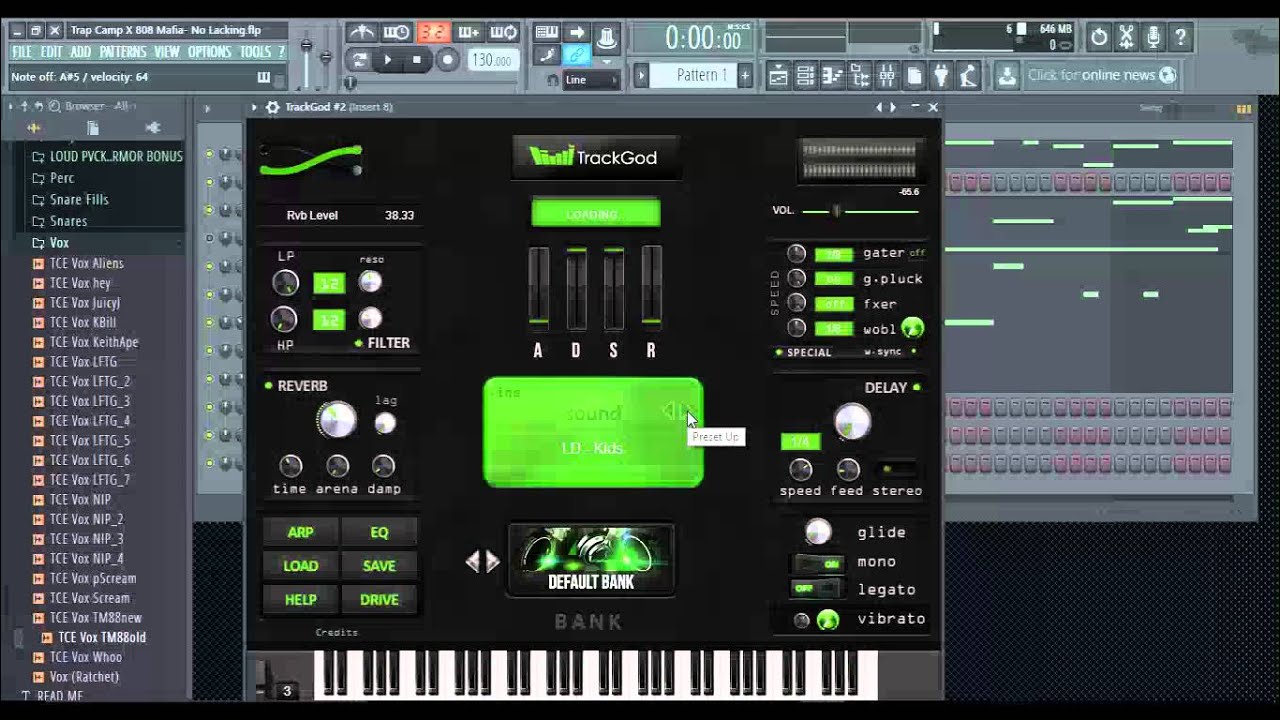This screenshot has width=1280, height=720.
Task: Open the Mixer from the FL Studio toolbar
Action: 887,76
